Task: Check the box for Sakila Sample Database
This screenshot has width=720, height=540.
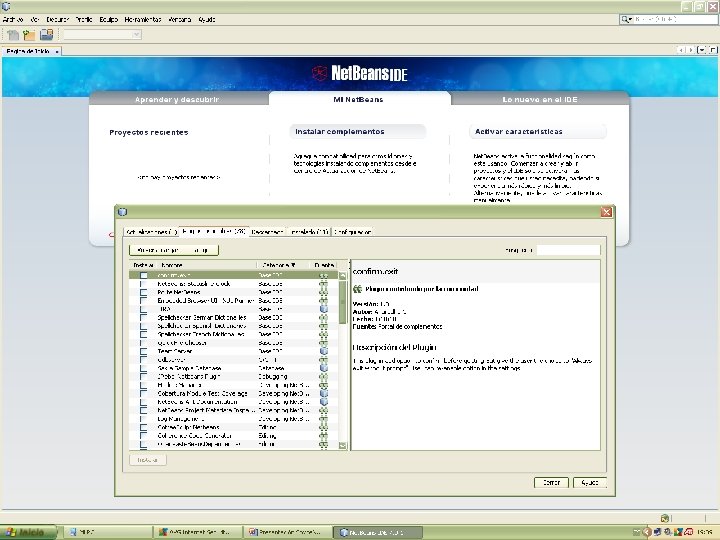Action: coord(144,368)
